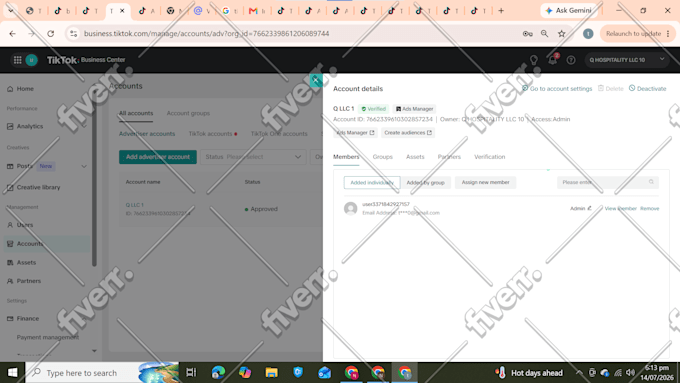Screen dimensions: 680x383
Task: Click the volume icon in system tray
Action: (x=631, y=372)
